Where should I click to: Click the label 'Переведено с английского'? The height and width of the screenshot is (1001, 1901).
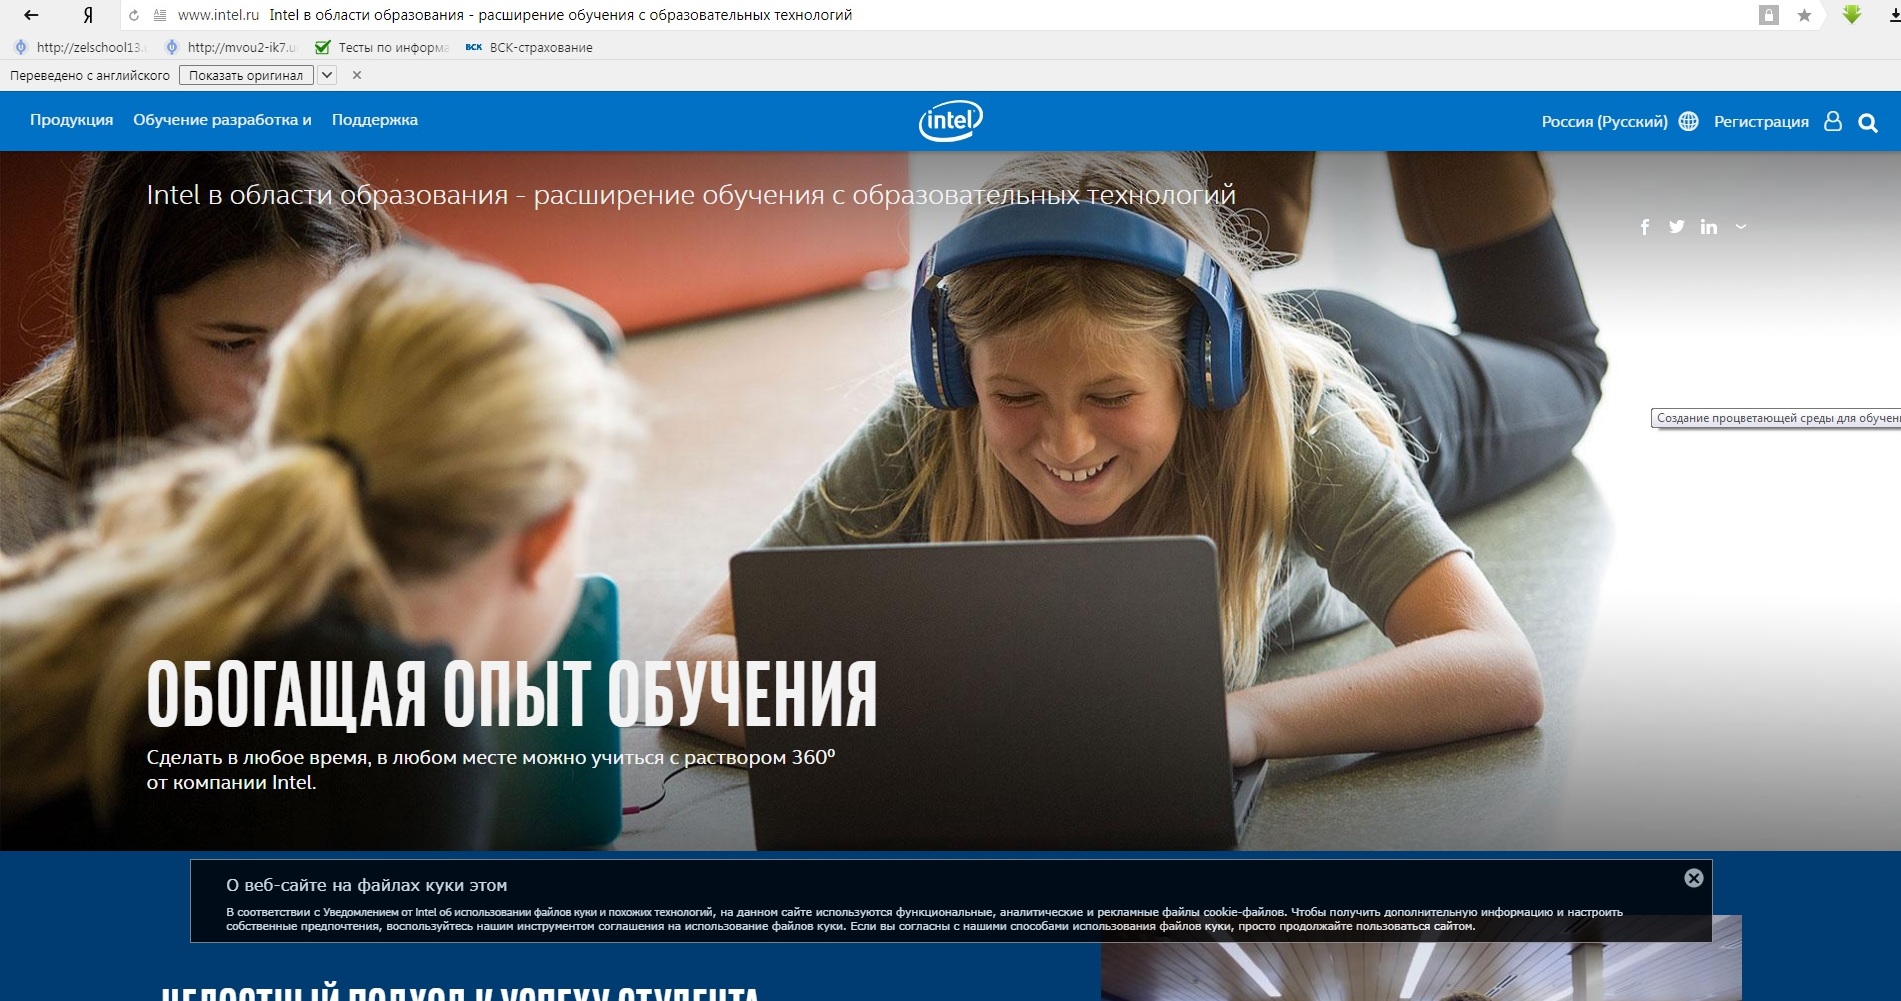coord(90,75)
